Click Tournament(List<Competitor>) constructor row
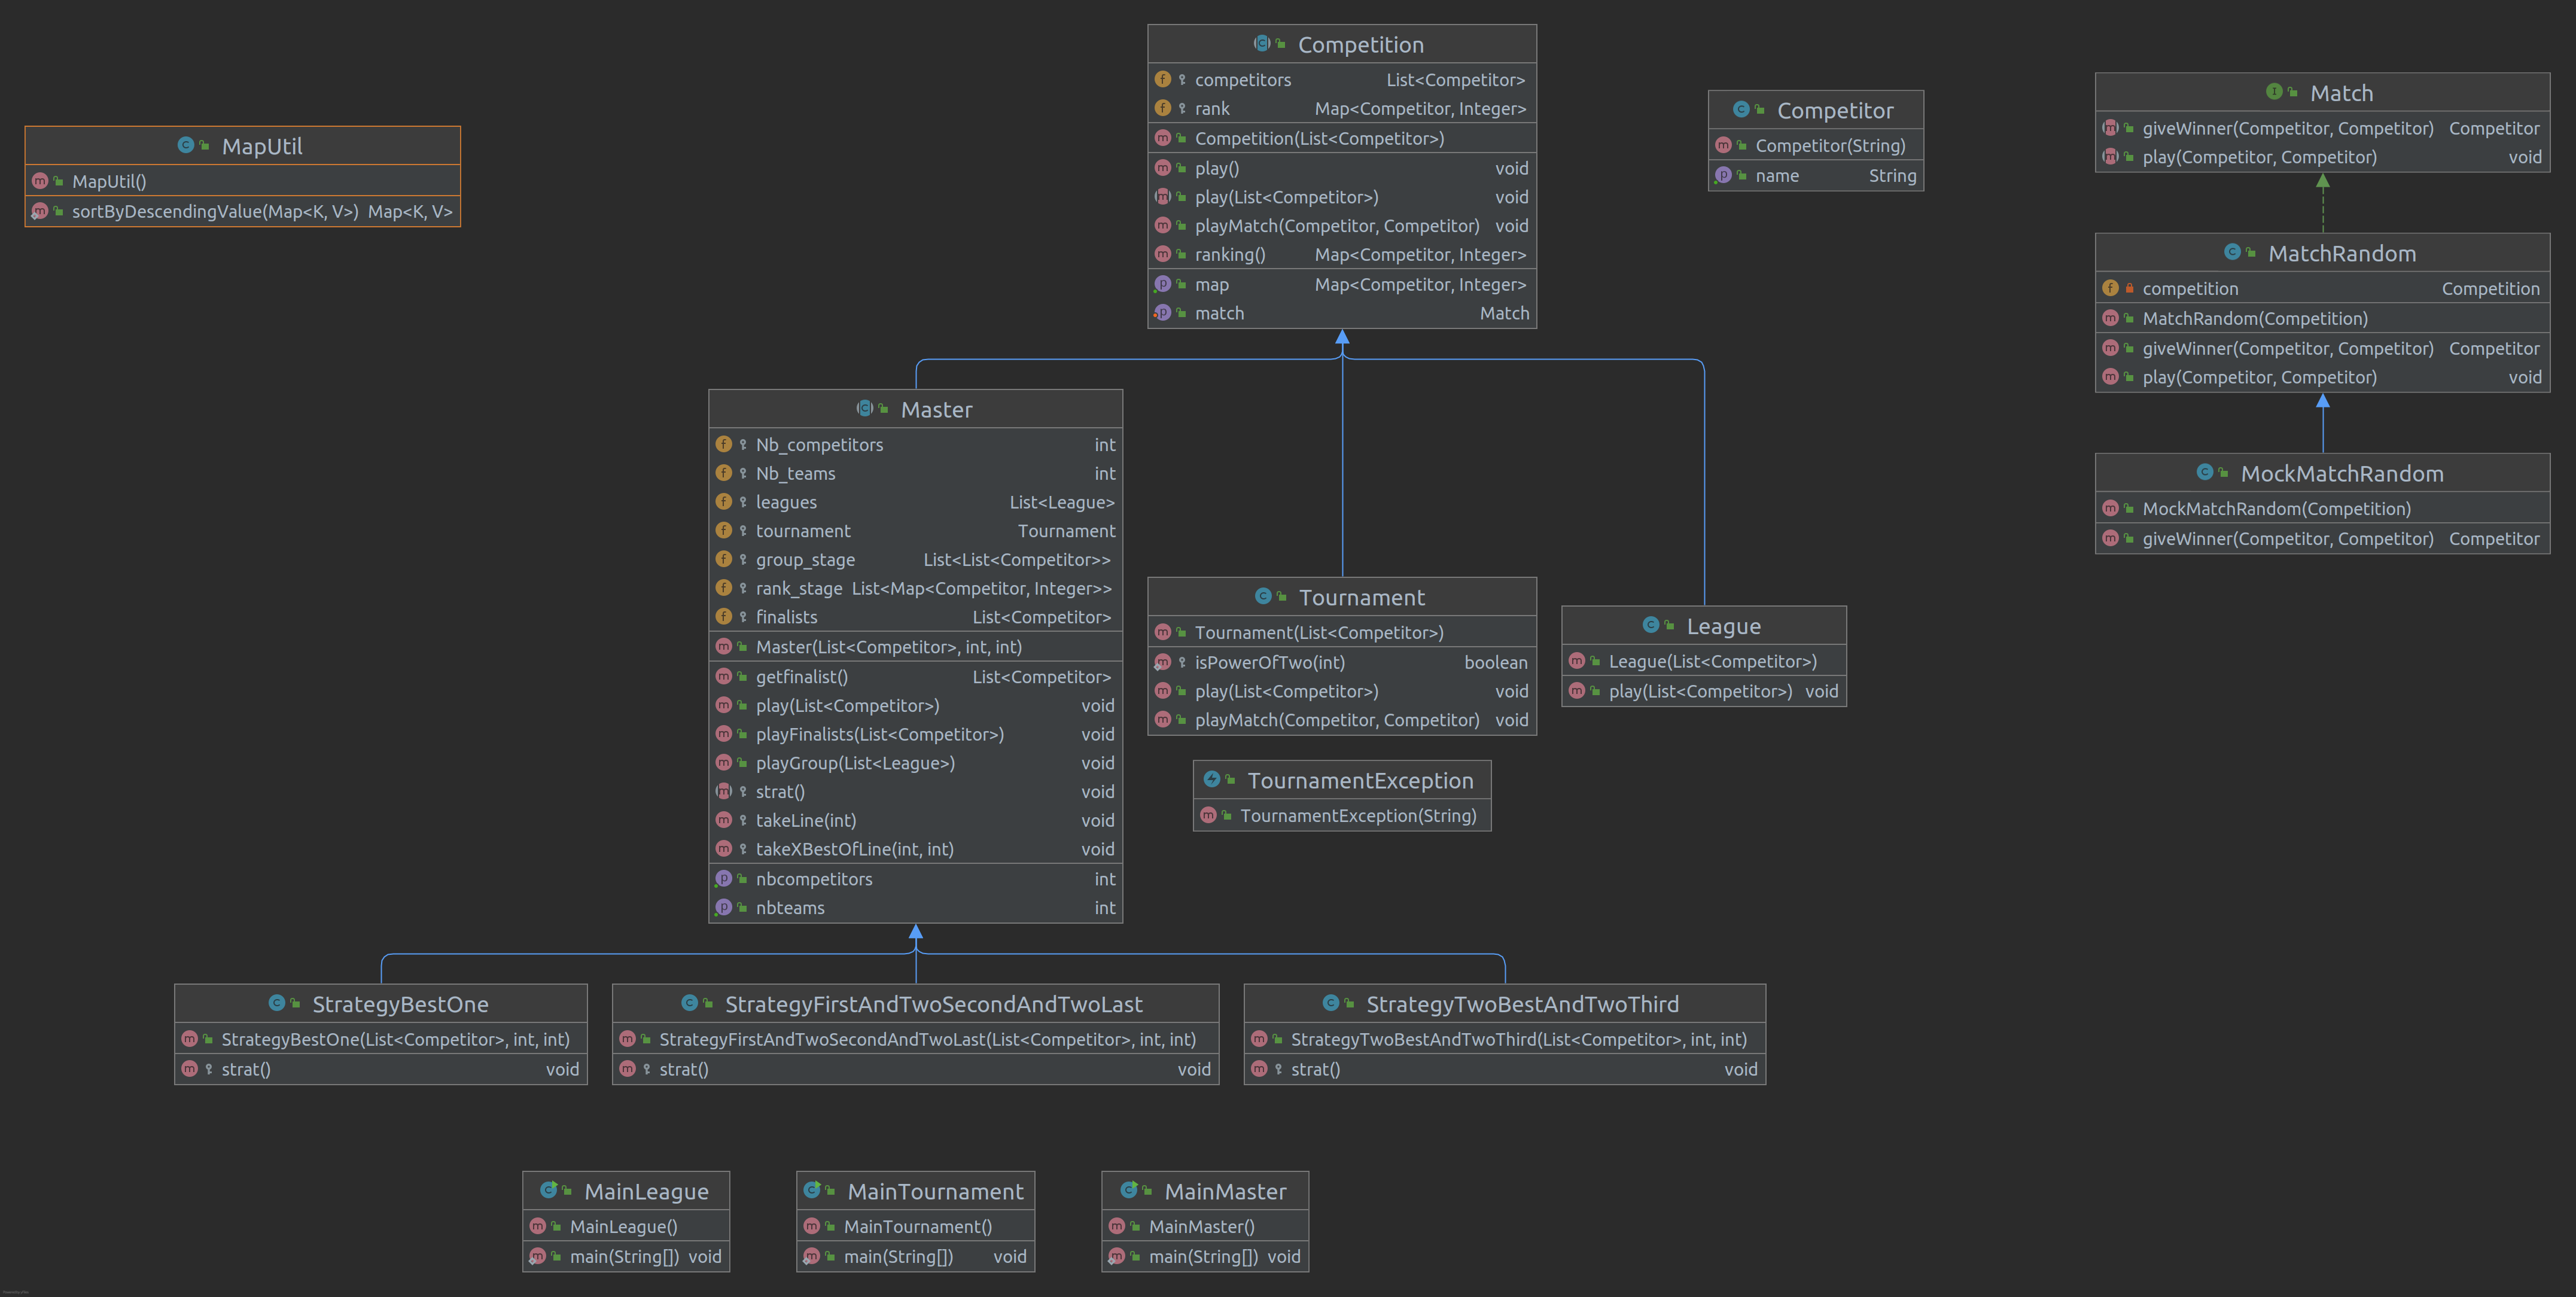The height and width of the screenshot is (1297, 2576). pos(1342,633)
